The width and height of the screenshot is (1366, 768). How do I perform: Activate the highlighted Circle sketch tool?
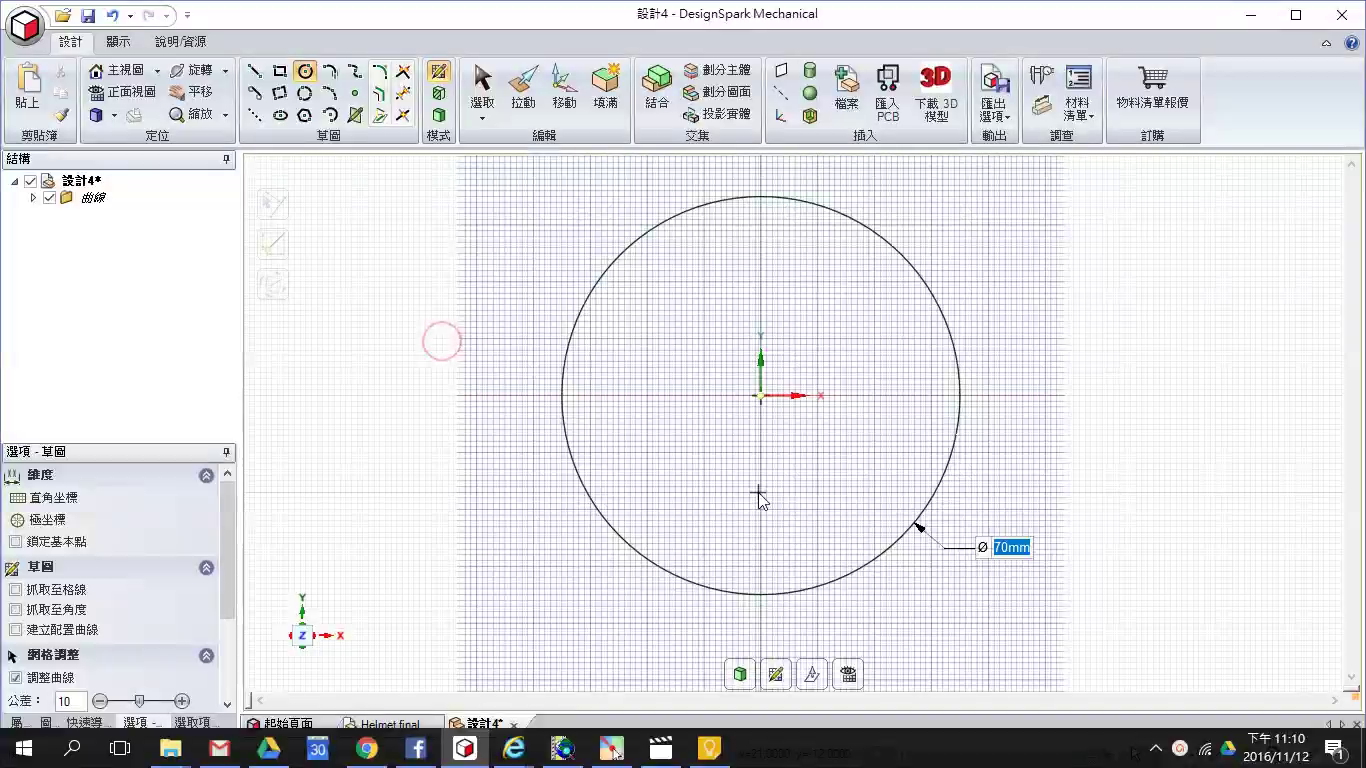[305, 71]
